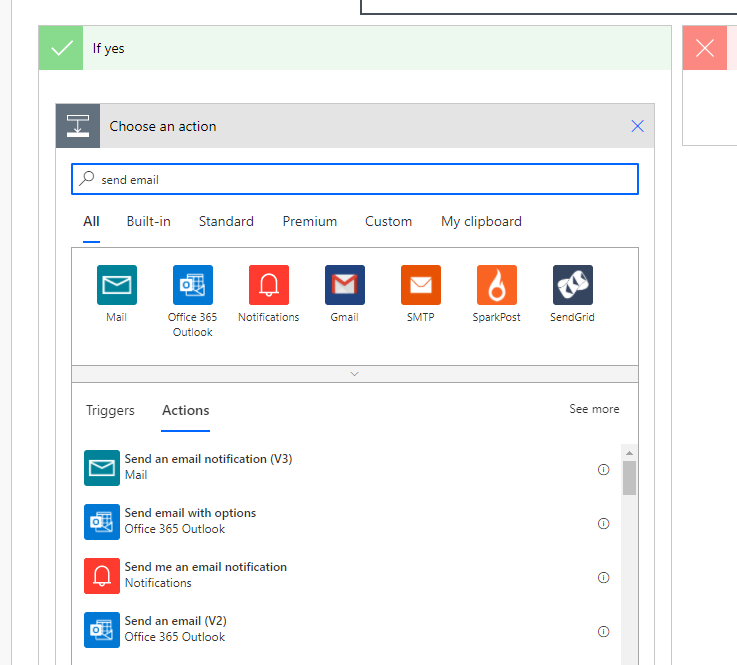Choose Send me an email notification action
The height and width of the screenshot is (665, 737).
346,576
